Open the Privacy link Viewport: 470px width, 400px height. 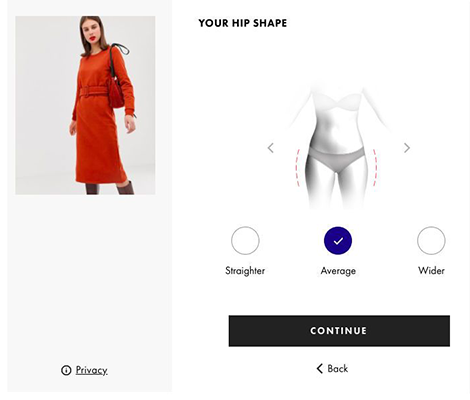91,370
